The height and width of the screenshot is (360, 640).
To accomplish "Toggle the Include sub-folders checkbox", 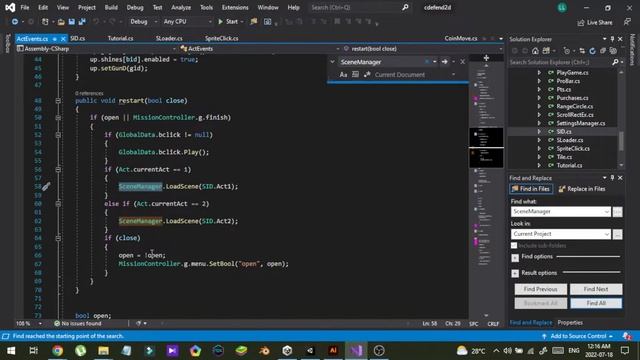I will pos(514,245).
